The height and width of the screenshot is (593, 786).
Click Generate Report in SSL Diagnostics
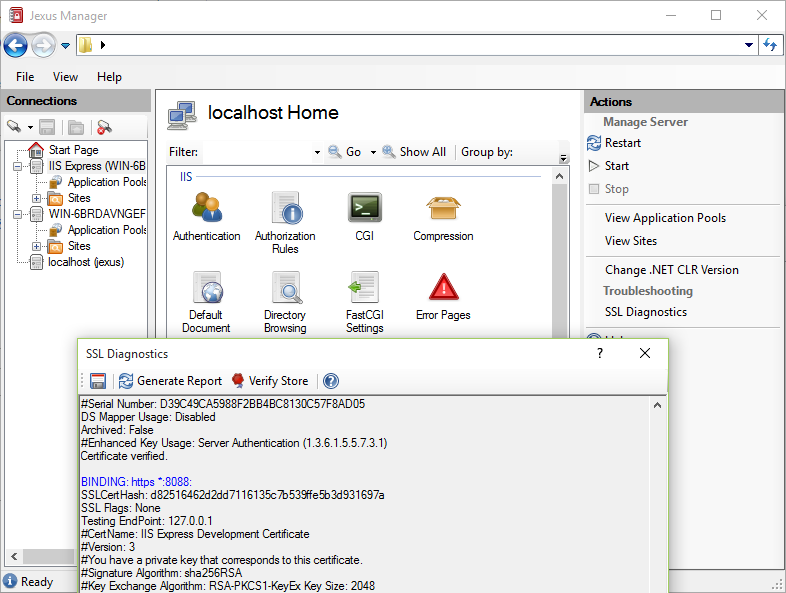coord(170,381)
